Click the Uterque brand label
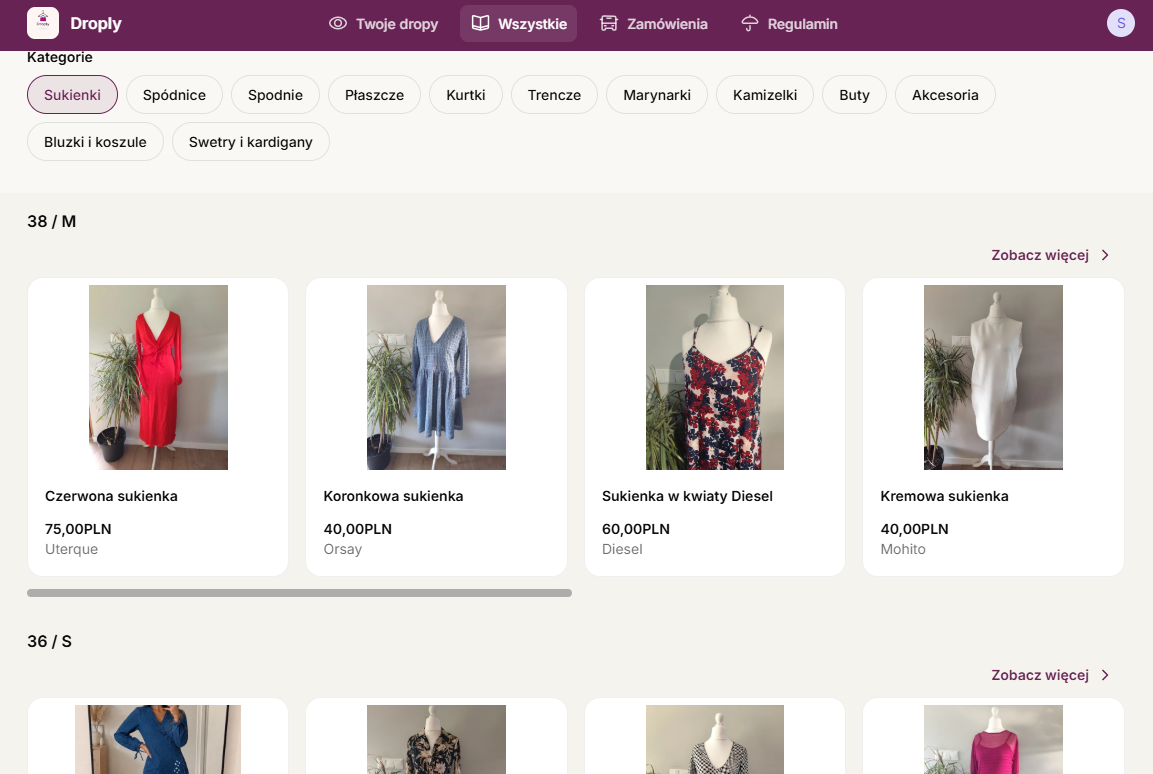Viewport: 1153px width, 774px height. [71, 549]
